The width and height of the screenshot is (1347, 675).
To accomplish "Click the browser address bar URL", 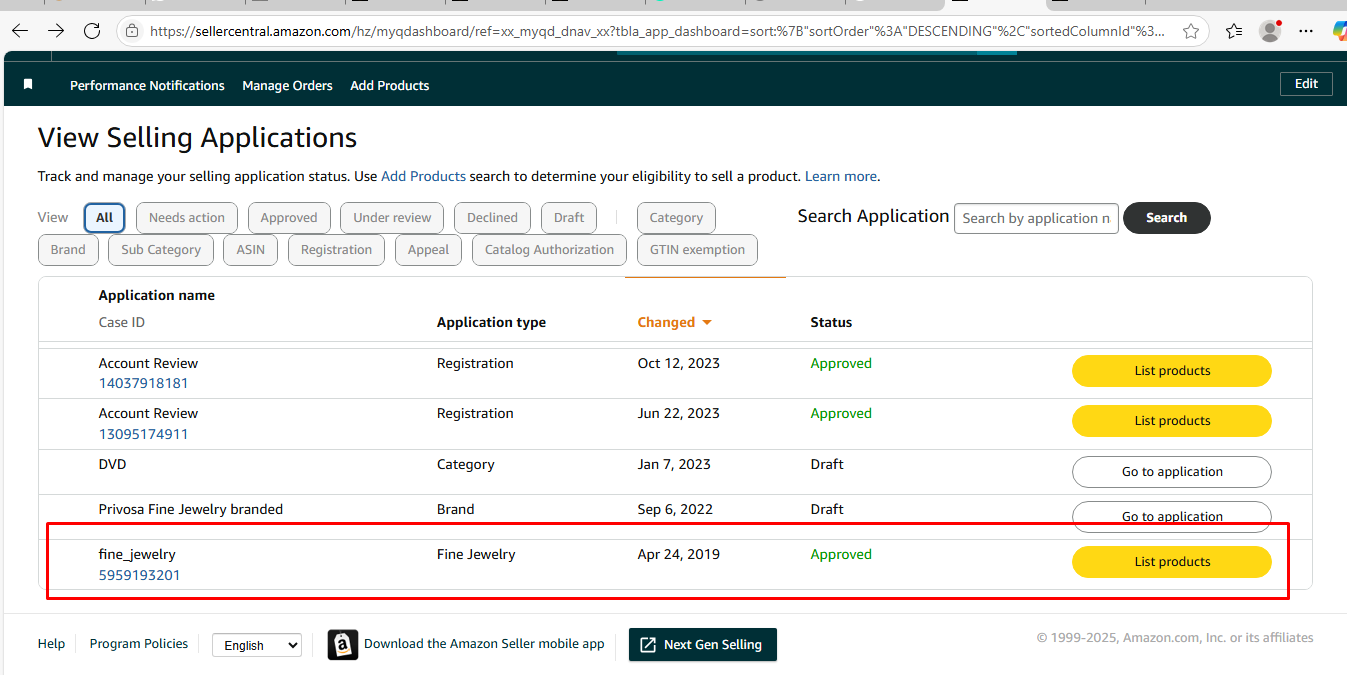I will click(x=656, y=31).
